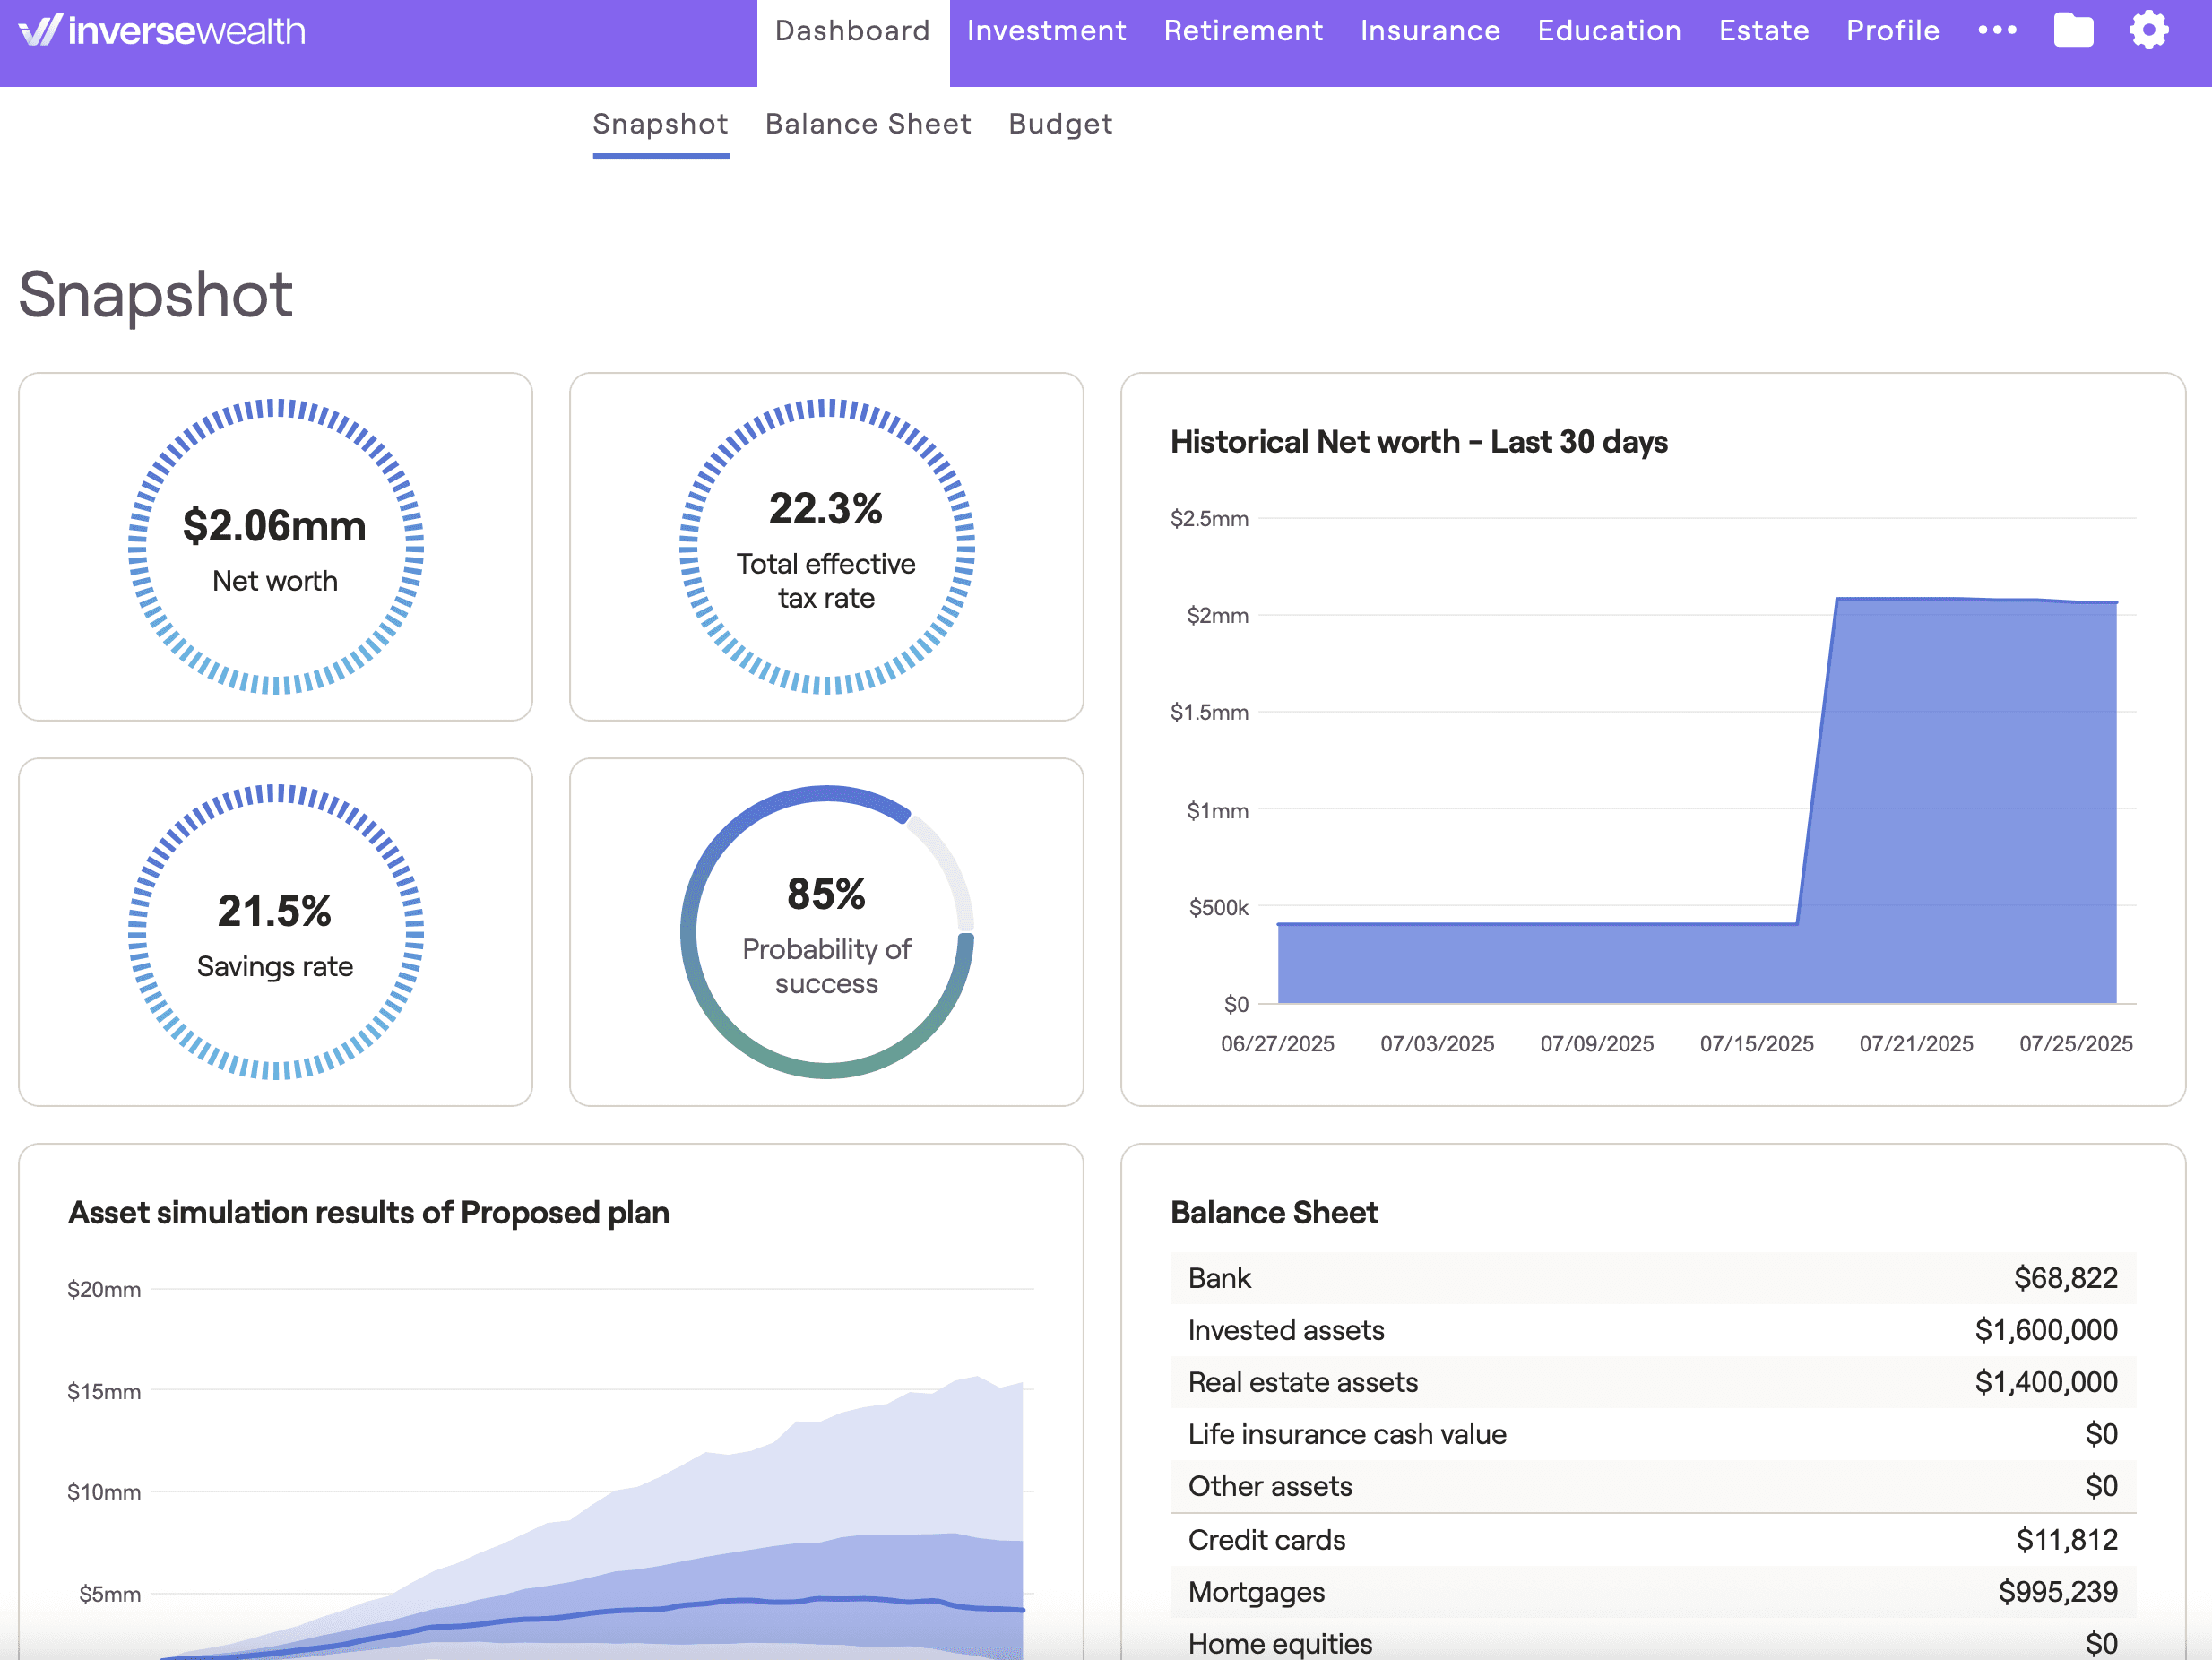Viewport: 2212px width, 1660px height.
Task: Navigate to the Estate page
Action: [x=1763, y=30]
